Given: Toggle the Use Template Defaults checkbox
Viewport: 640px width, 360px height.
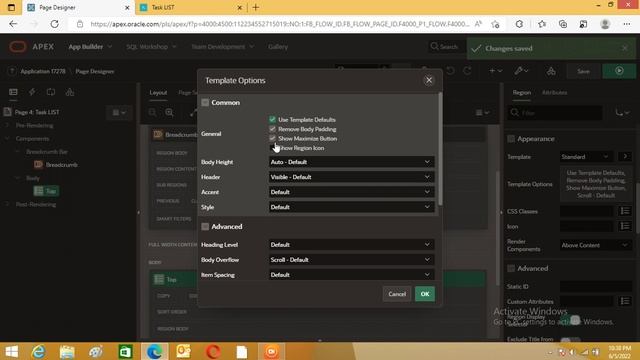Looking at the screenshot, I should pos(272,120).
